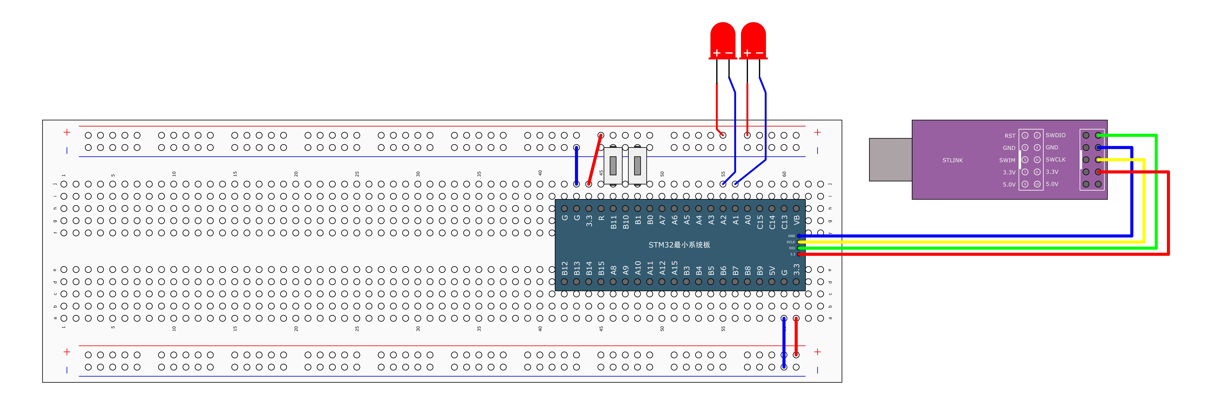
Task: Click STM32 pin label B11
Action: pyautogui.click(x=613, y=222)
